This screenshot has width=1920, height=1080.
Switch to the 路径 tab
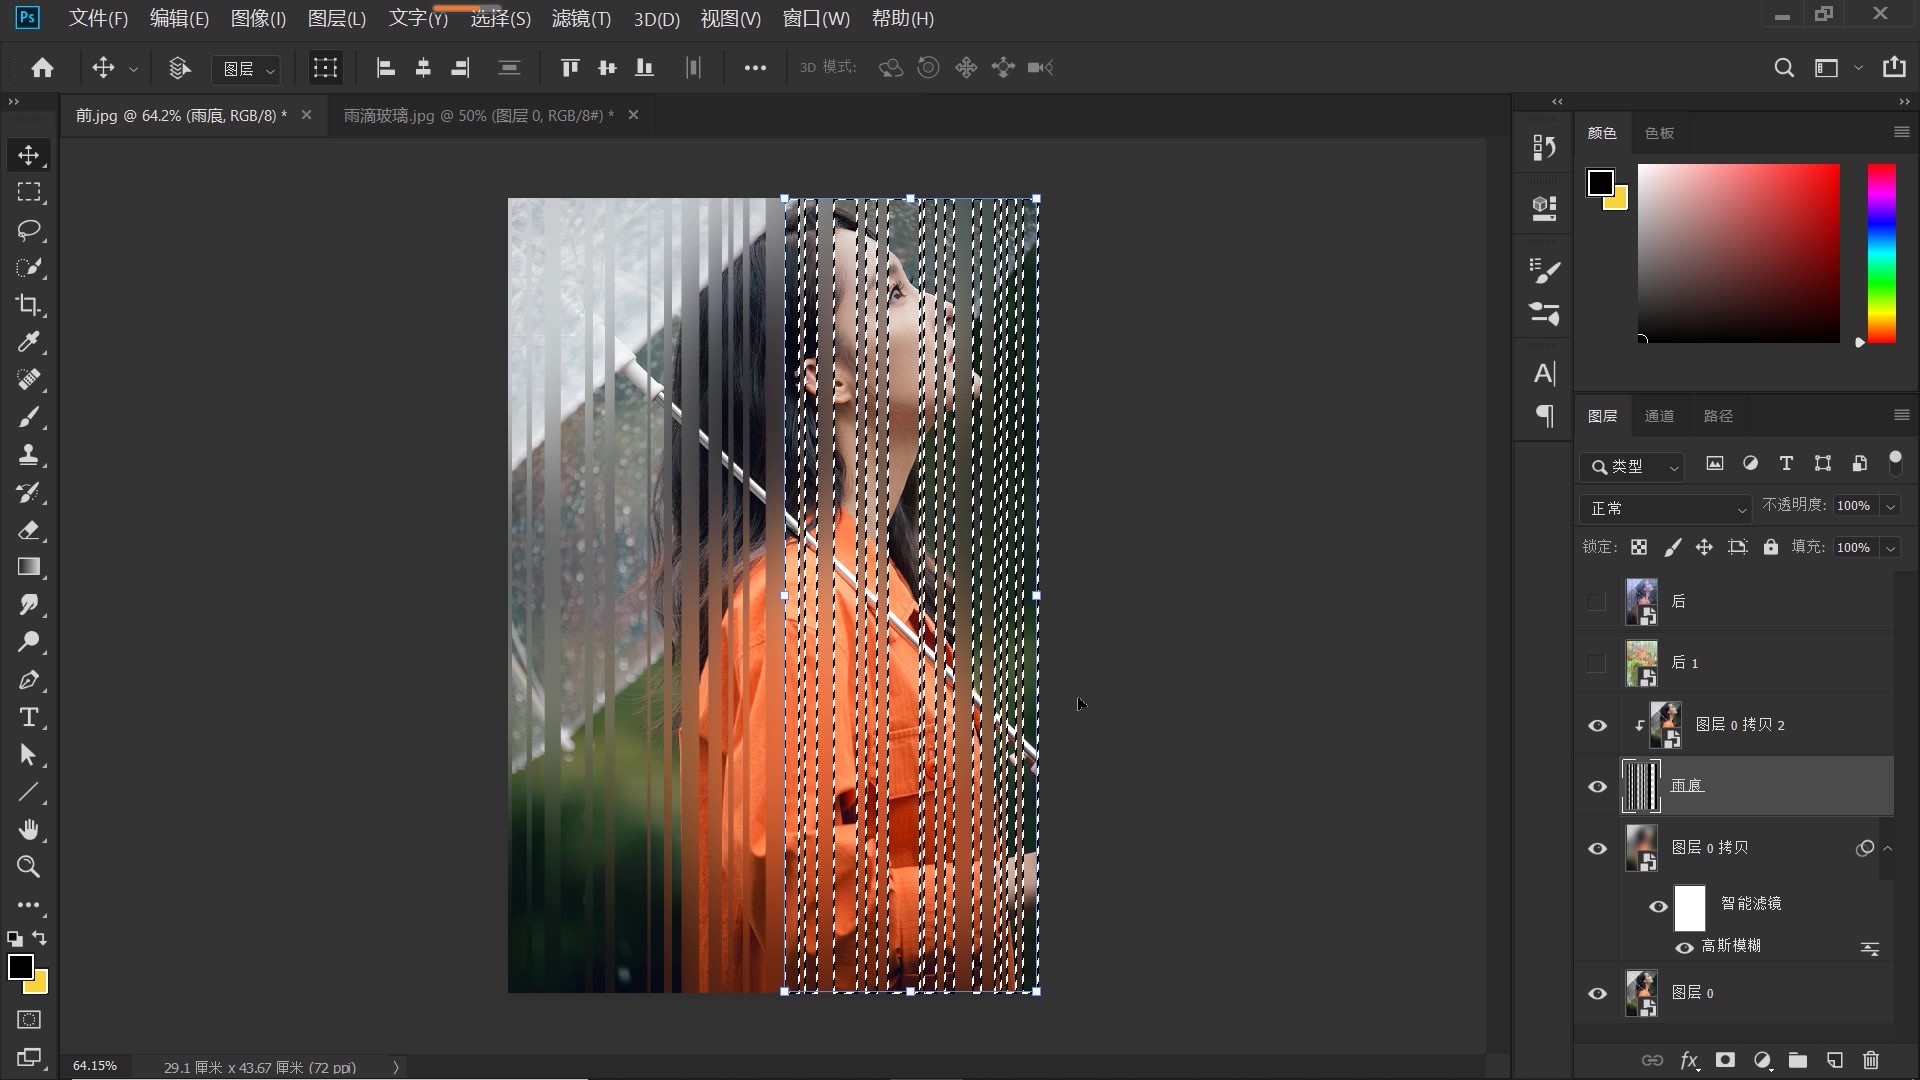(x=1718, y=416)
